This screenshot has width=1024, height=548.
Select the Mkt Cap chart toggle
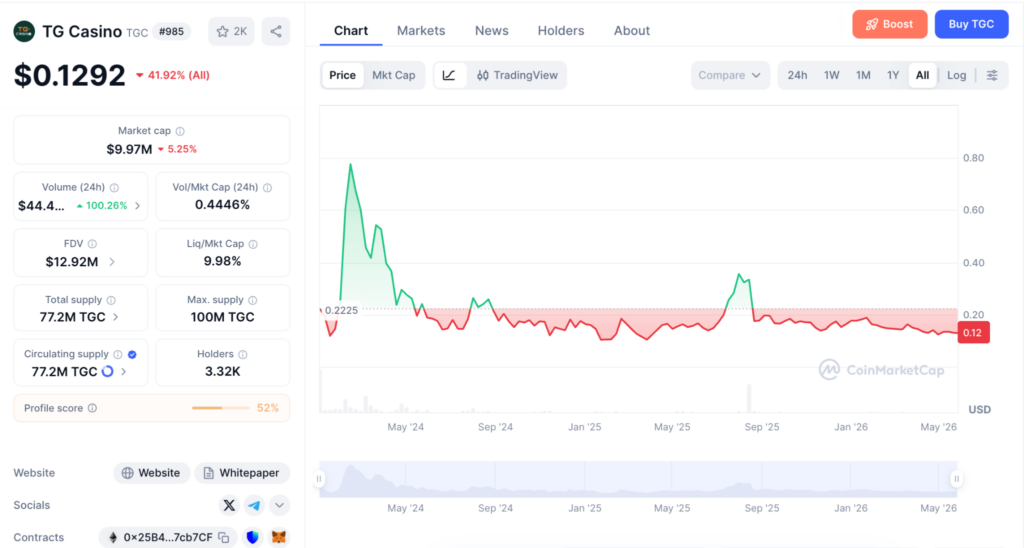(394, 75)
